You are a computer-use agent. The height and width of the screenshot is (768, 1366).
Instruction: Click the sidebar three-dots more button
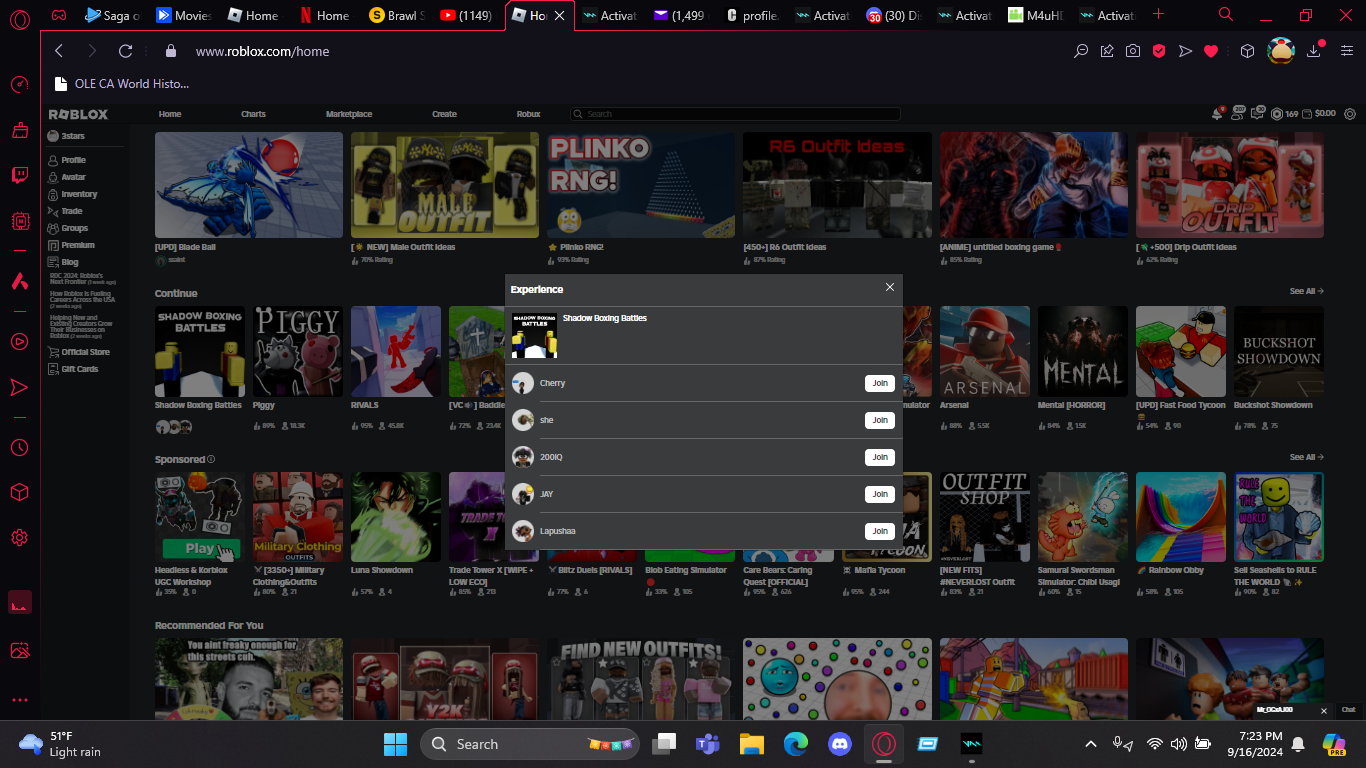(x=19, y=700)
